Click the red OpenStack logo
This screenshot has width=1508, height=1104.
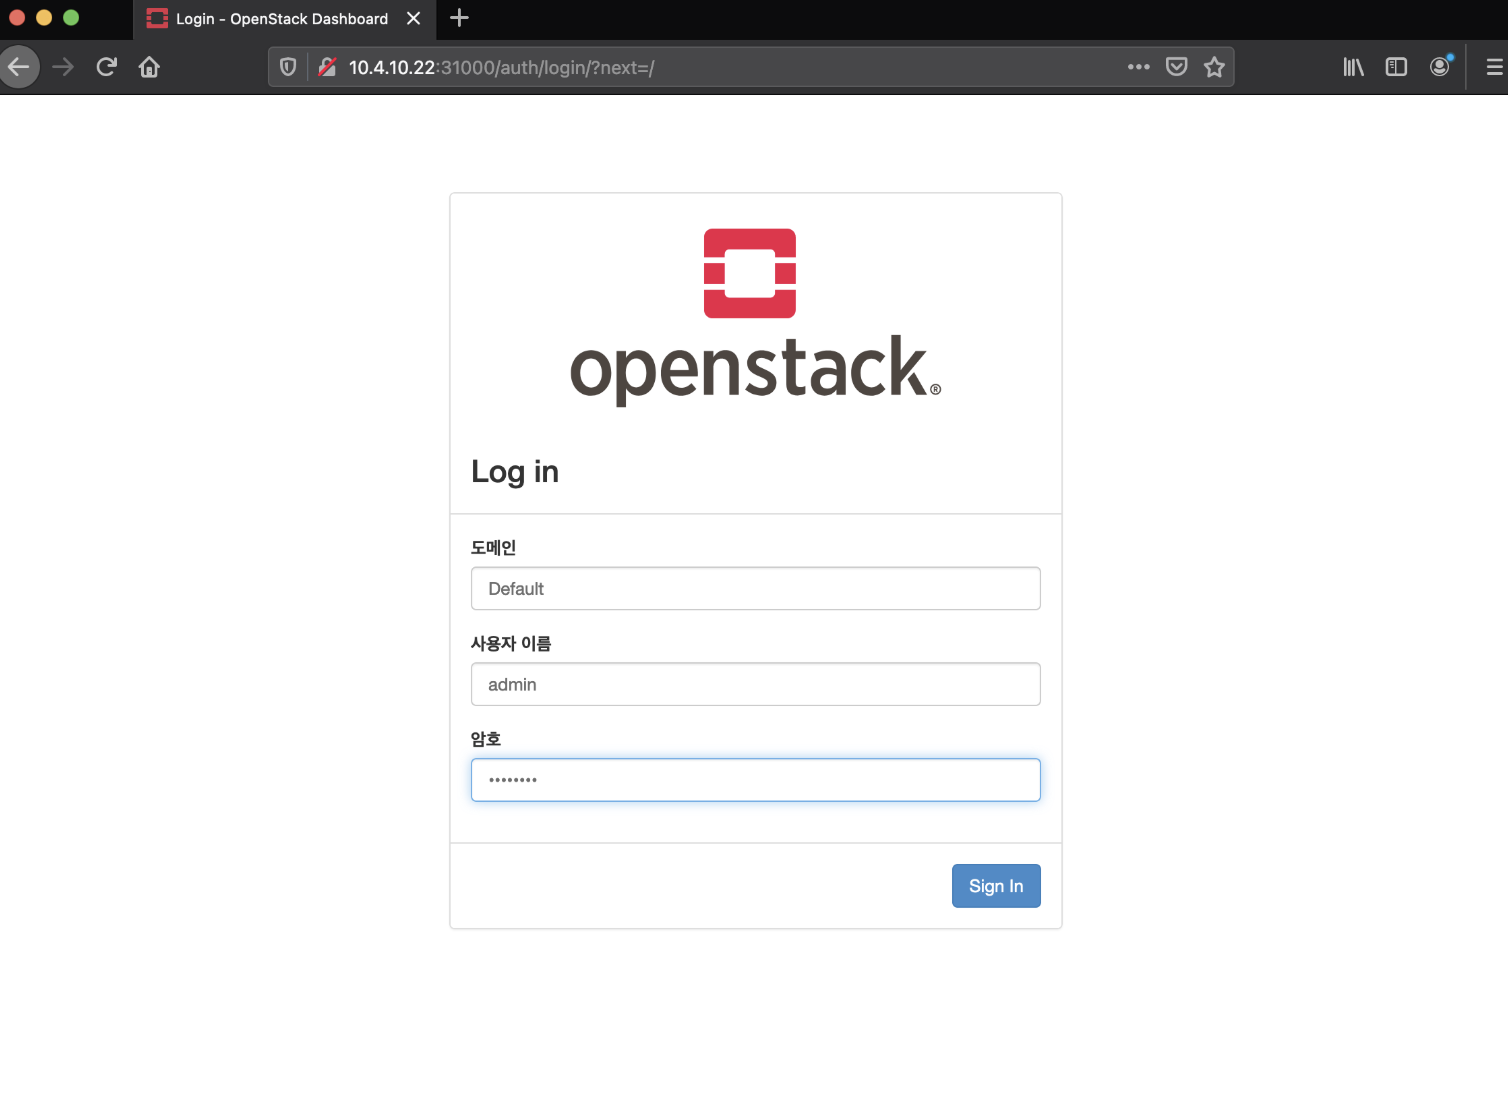coord(750,273)
